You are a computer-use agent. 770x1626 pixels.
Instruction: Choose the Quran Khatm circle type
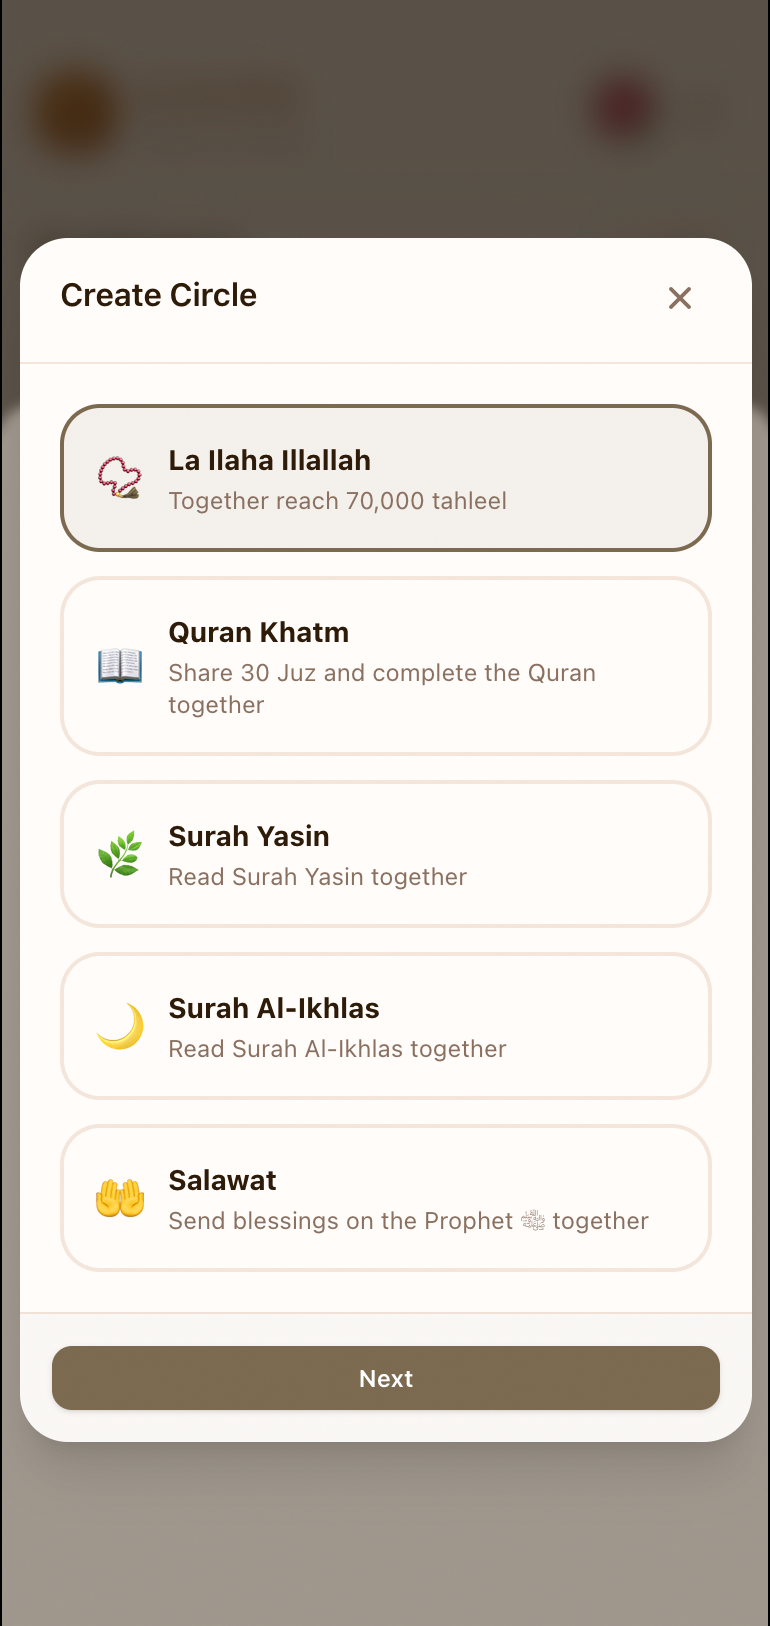[x=386, y=666]
